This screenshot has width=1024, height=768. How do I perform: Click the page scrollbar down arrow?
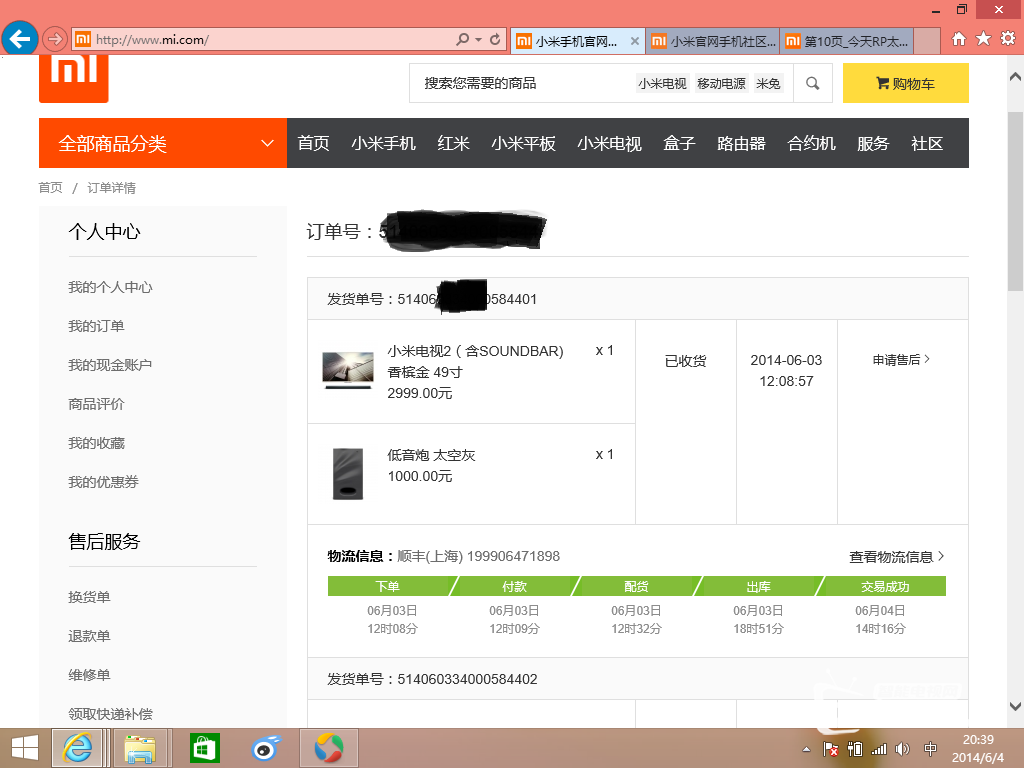(1016, 706)
